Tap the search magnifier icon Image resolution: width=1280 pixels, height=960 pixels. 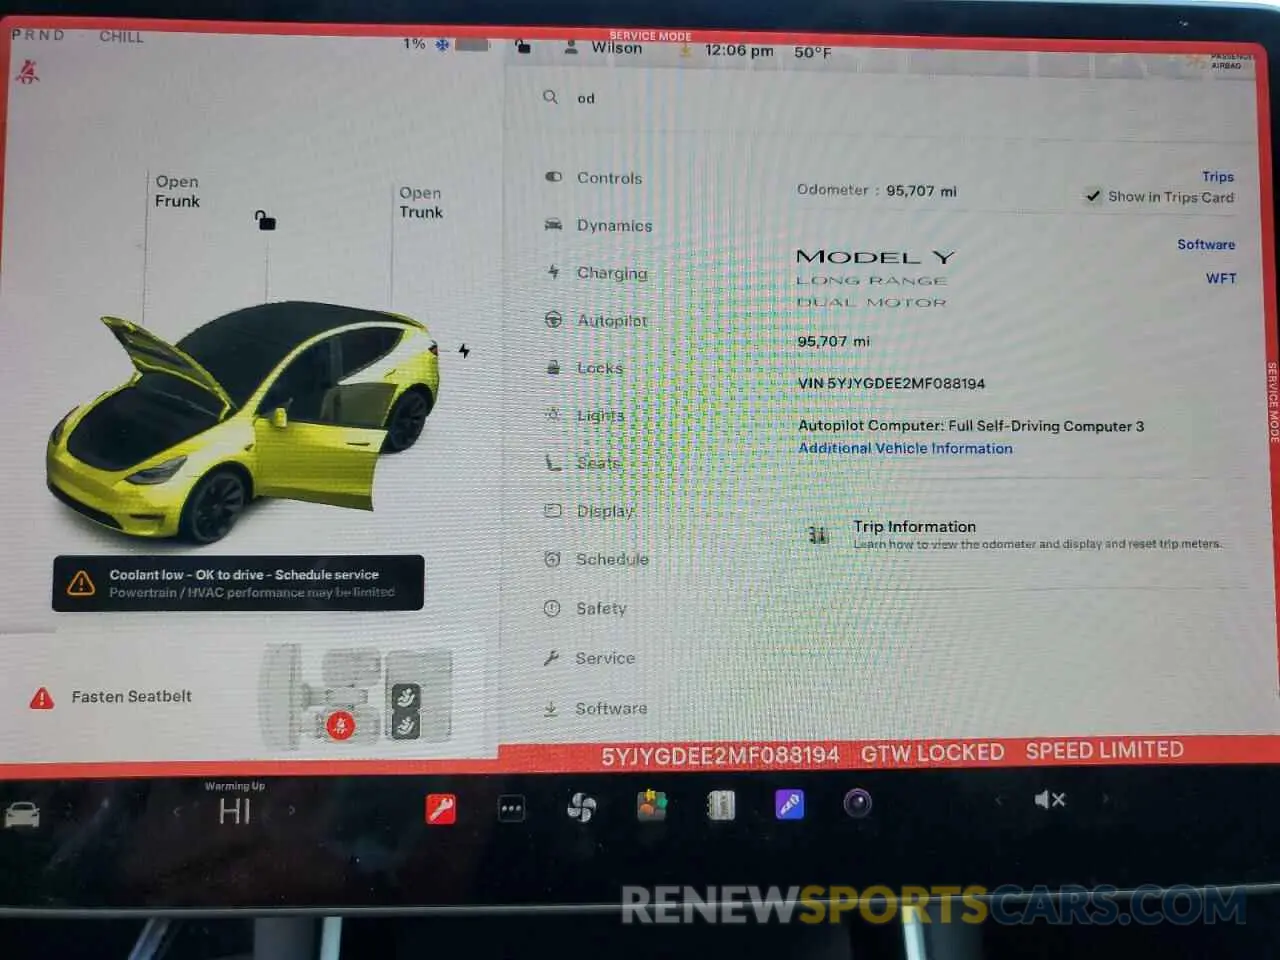(550, 97)
